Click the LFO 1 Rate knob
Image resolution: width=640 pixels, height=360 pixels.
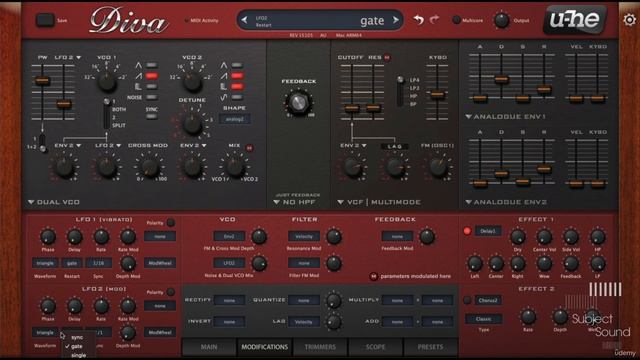(101, 236)
